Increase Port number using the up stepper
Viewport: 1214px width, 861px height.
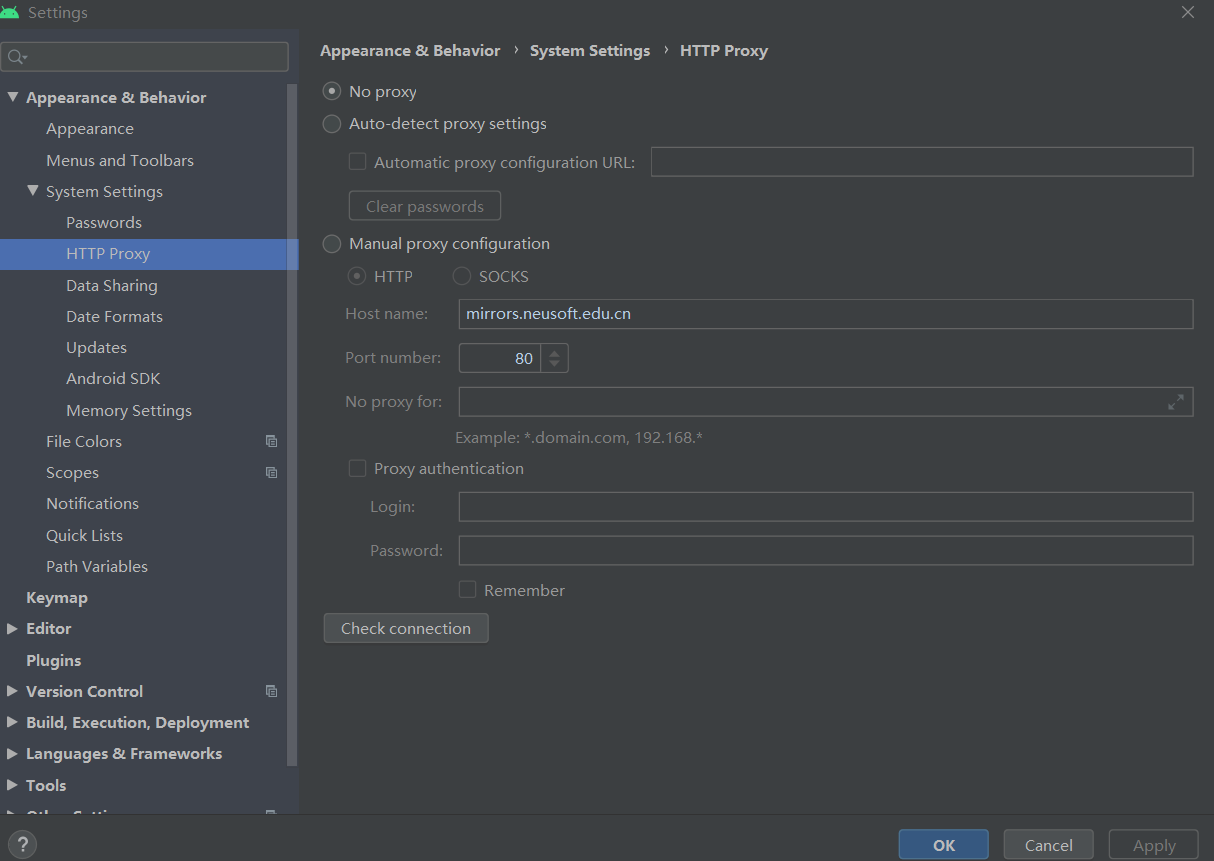point(554,352)
